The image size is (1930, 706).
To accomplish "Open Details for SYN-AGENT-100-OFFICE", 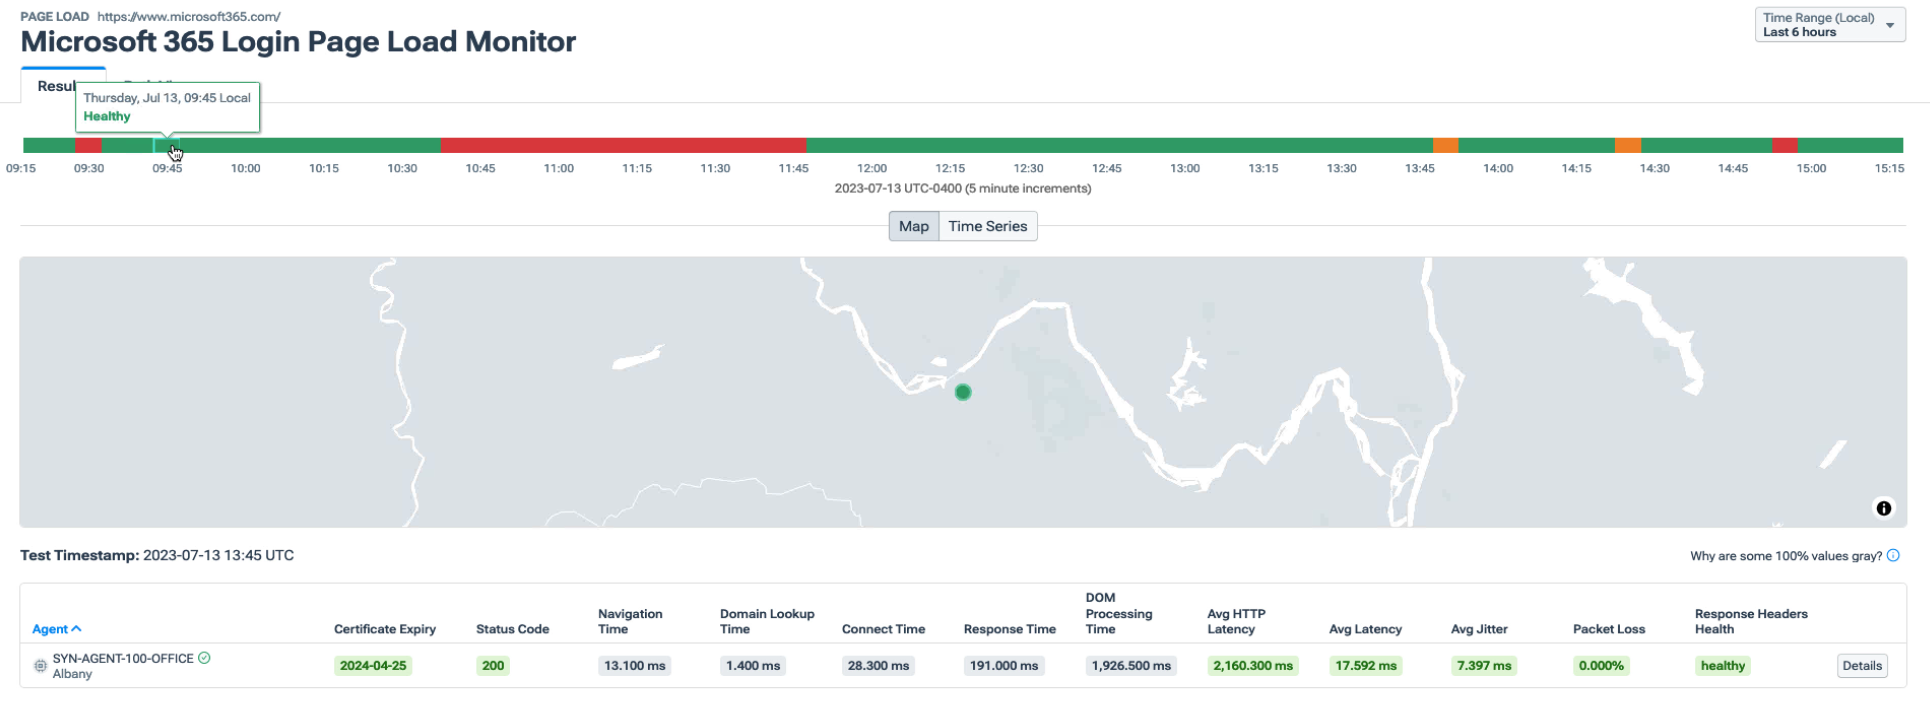I will point(1862,666).
